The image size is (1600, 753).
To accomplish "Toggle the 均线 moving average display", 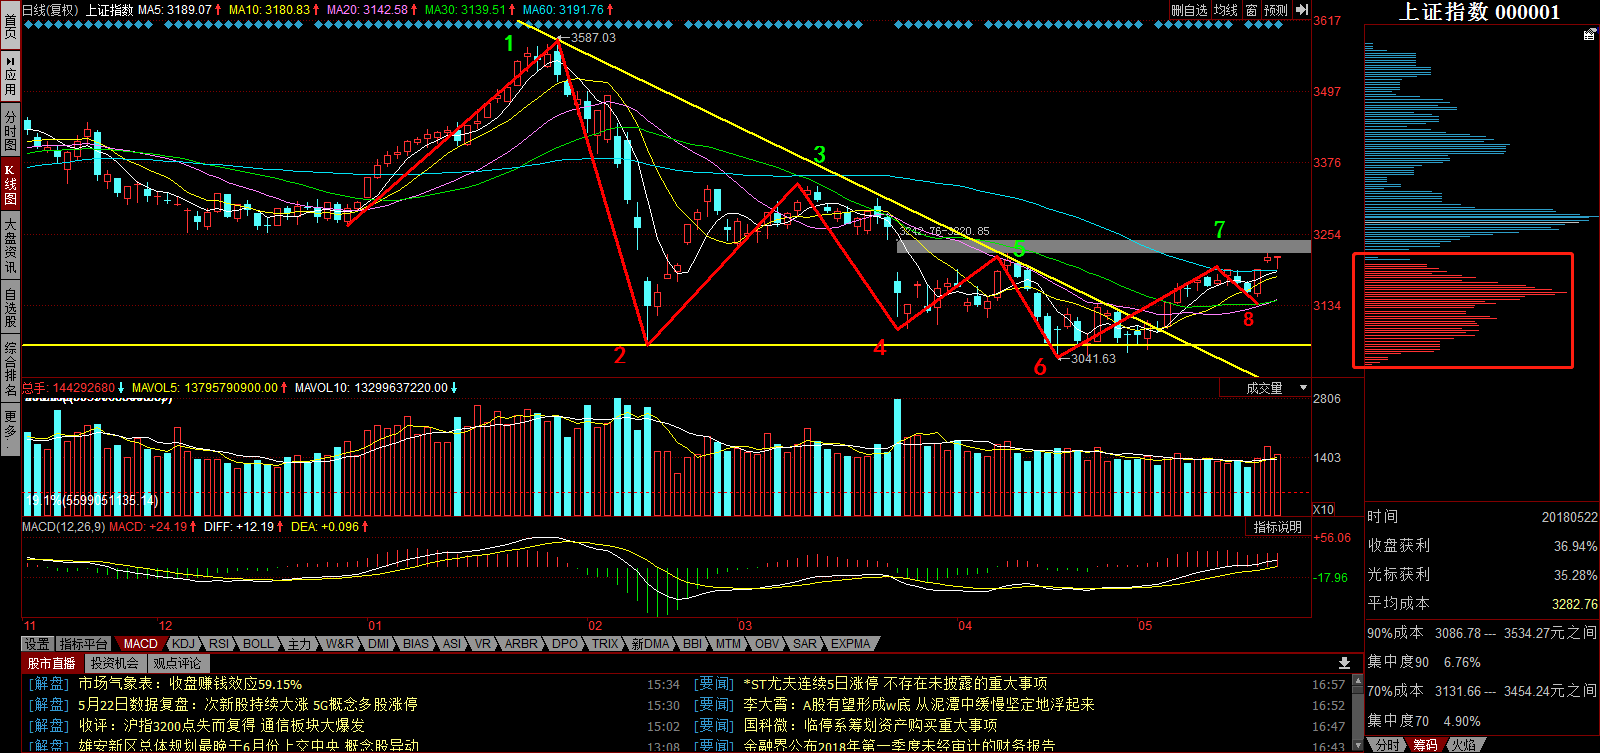I will coord(1226,10).
